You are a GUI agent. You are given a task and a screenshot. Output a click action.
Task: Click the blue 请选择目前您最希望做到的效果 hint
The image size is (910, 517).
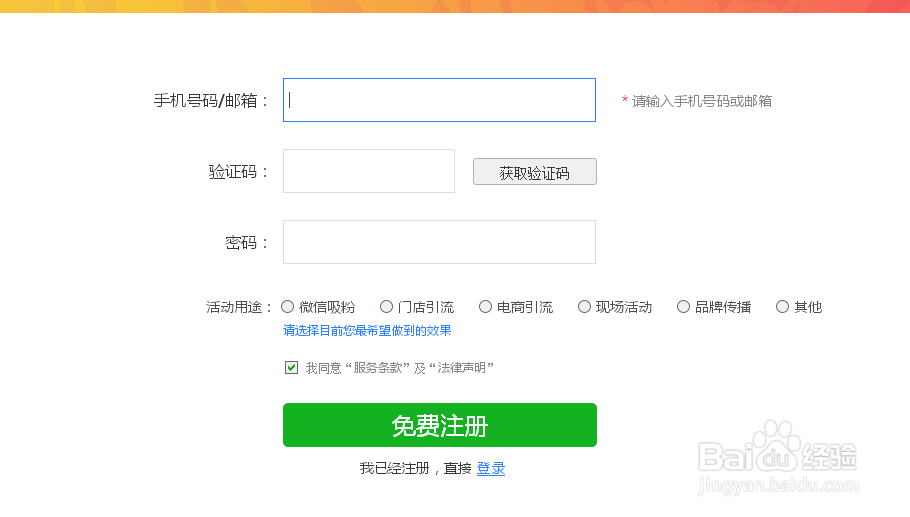(367, 330)
